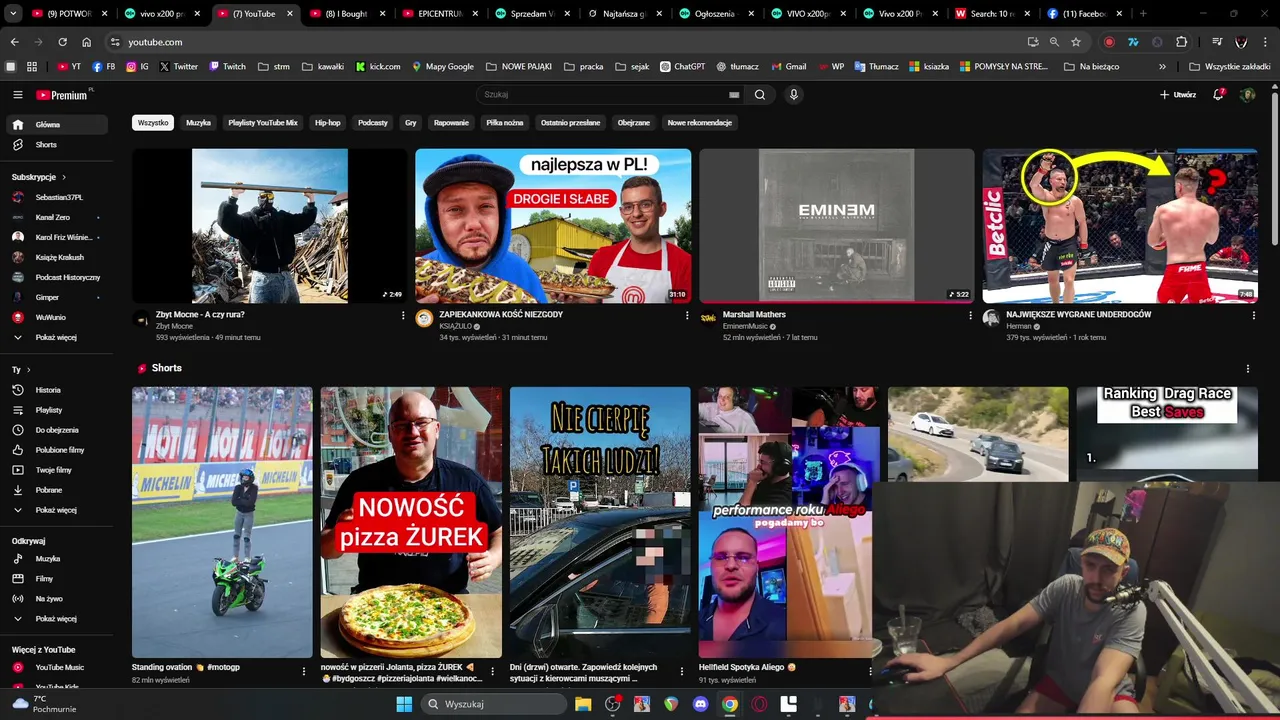Expand Pokaż więcej under subscriptions
Screen dimensions: 1280x720
pos(55,338)
